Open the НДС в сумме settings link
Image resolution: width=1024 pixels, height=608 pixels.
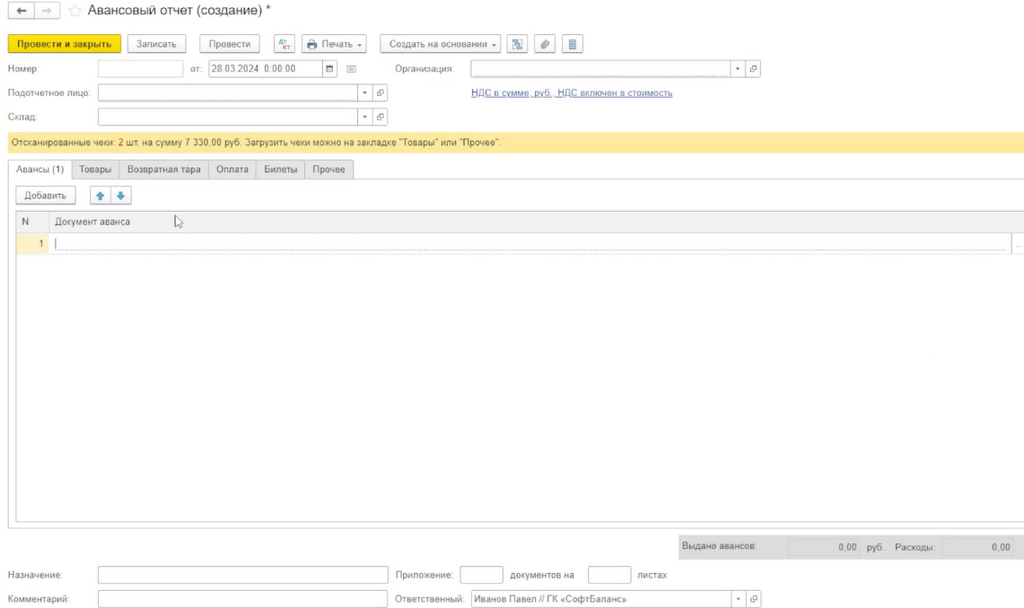tap(571, 93)
